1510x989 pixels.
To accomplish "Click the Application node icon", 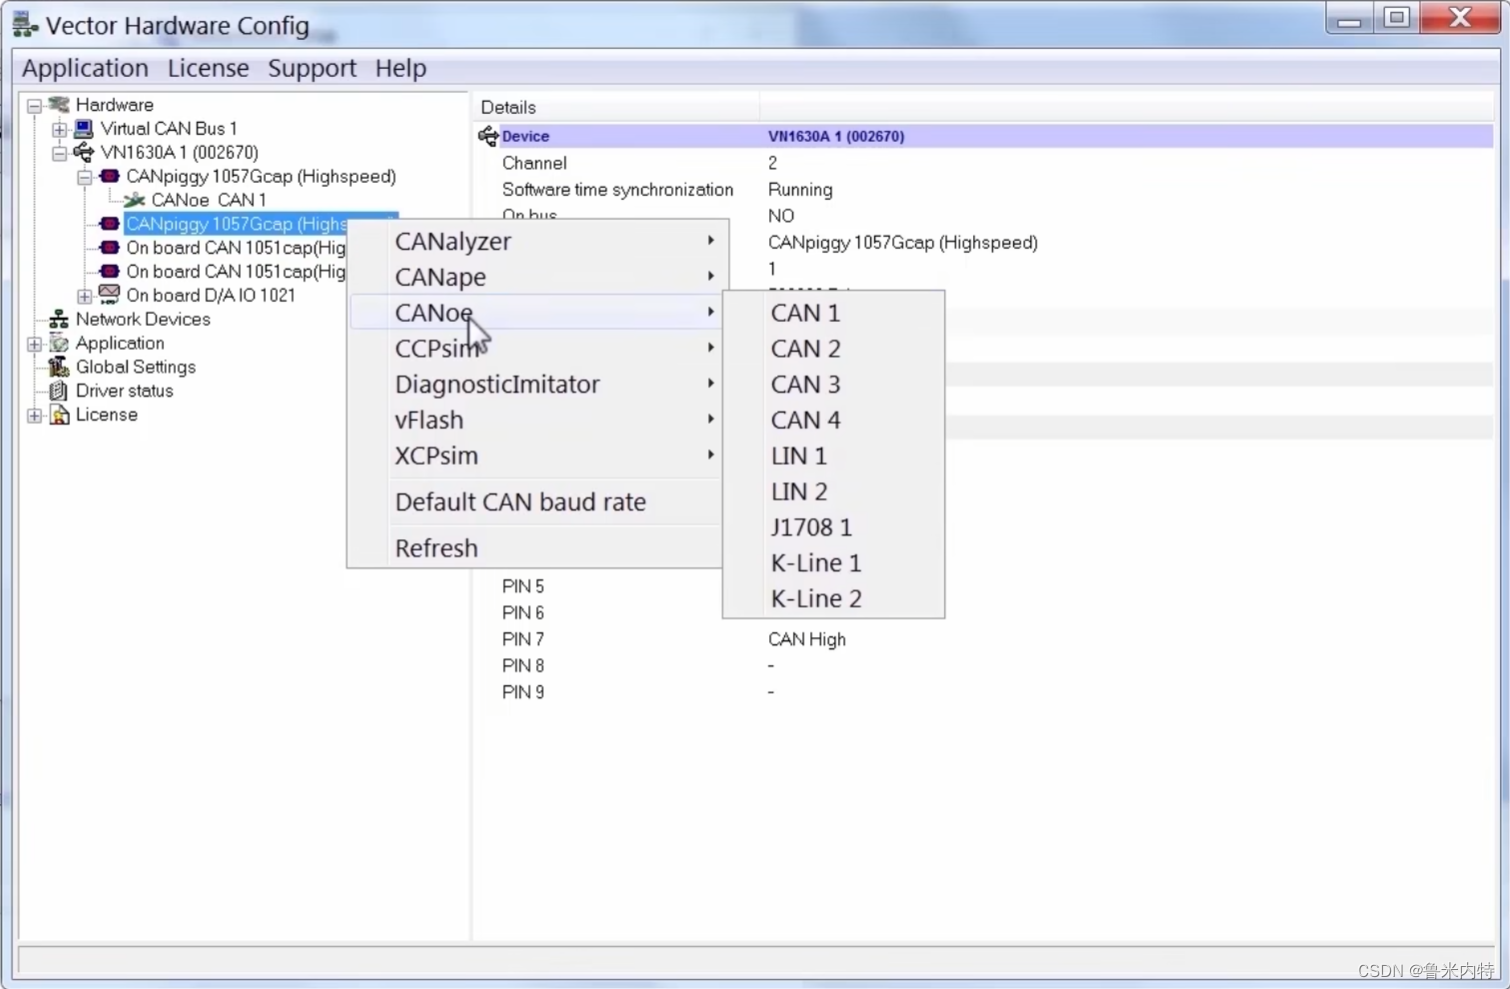I will click(x=59, y=343).
